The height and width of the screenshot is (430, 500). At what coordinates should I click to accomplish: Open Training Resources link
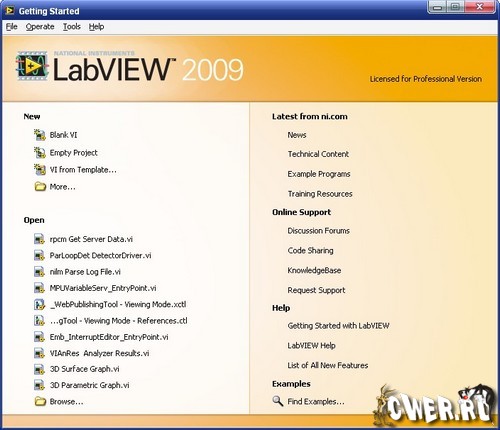point(320,194)
